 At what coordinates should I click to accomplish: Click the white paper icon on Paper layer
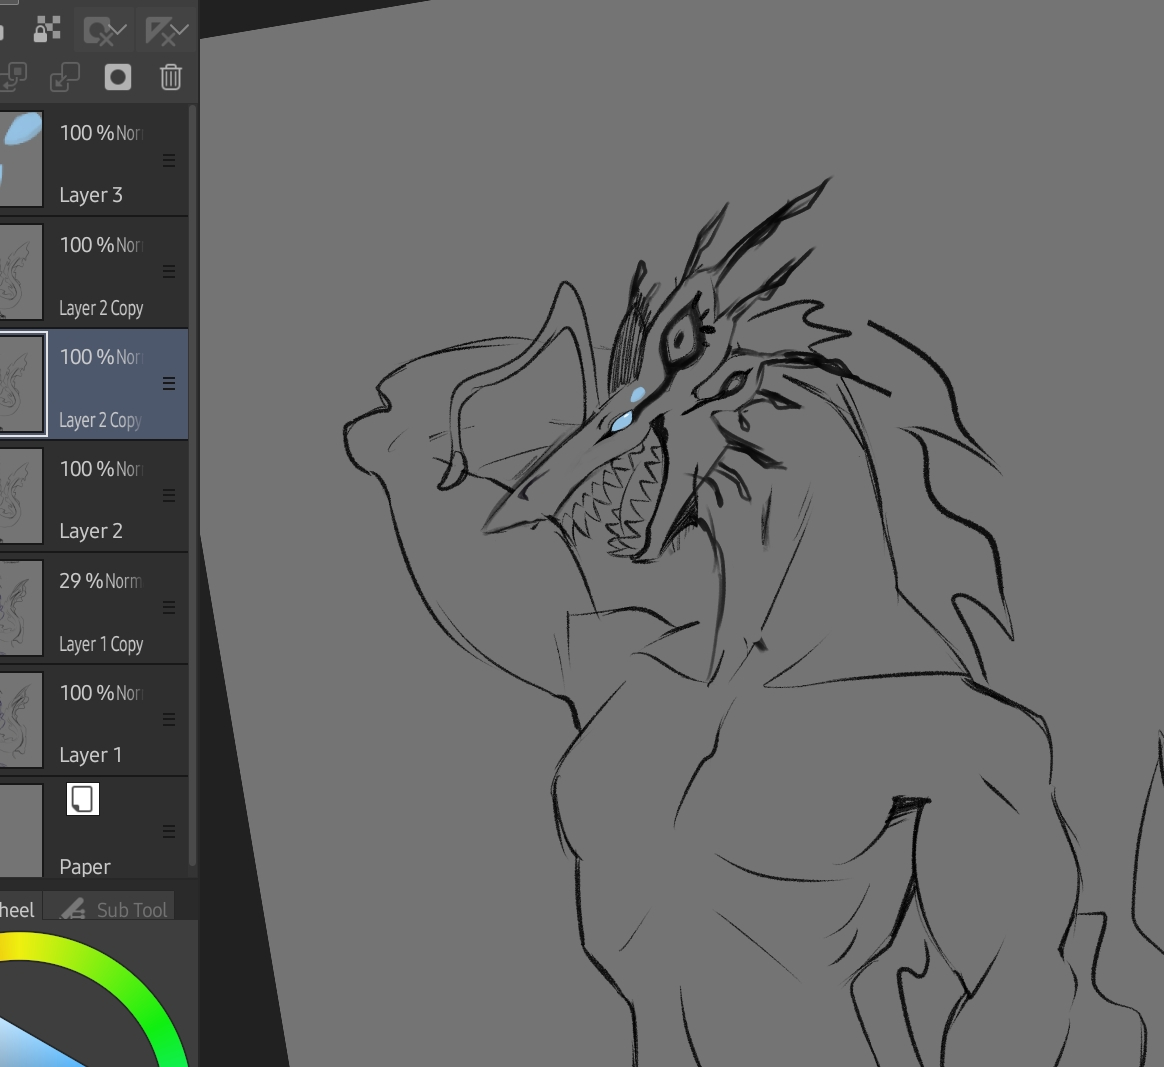[82, 799]
